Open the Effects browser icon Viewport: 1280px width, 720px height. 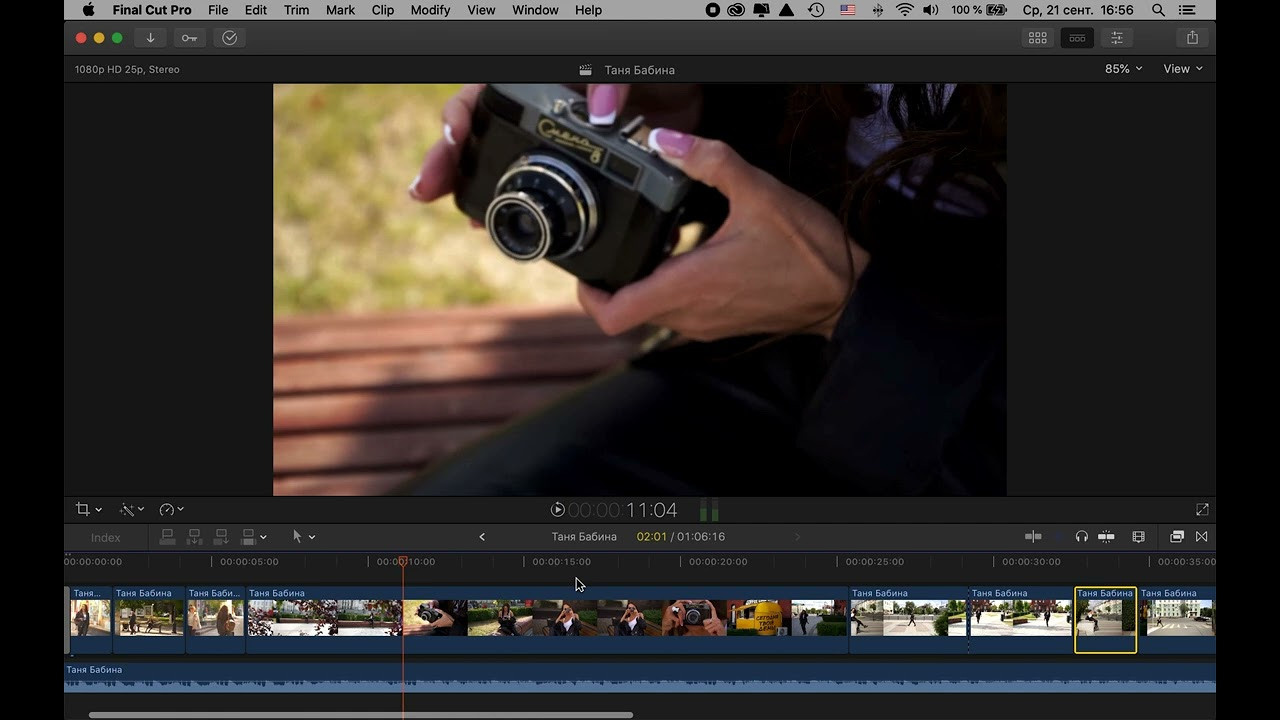(1177, 537)
